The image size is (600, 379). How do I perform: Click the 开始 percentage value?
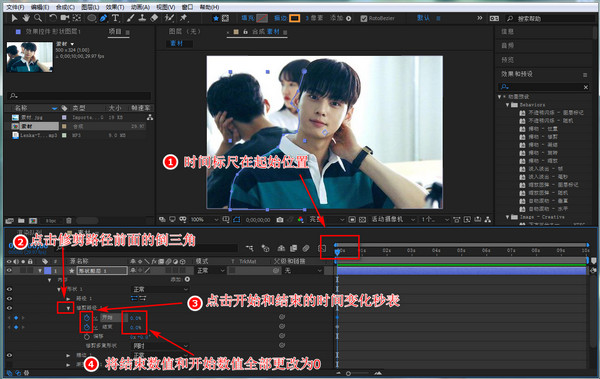(x=135, y=318)
